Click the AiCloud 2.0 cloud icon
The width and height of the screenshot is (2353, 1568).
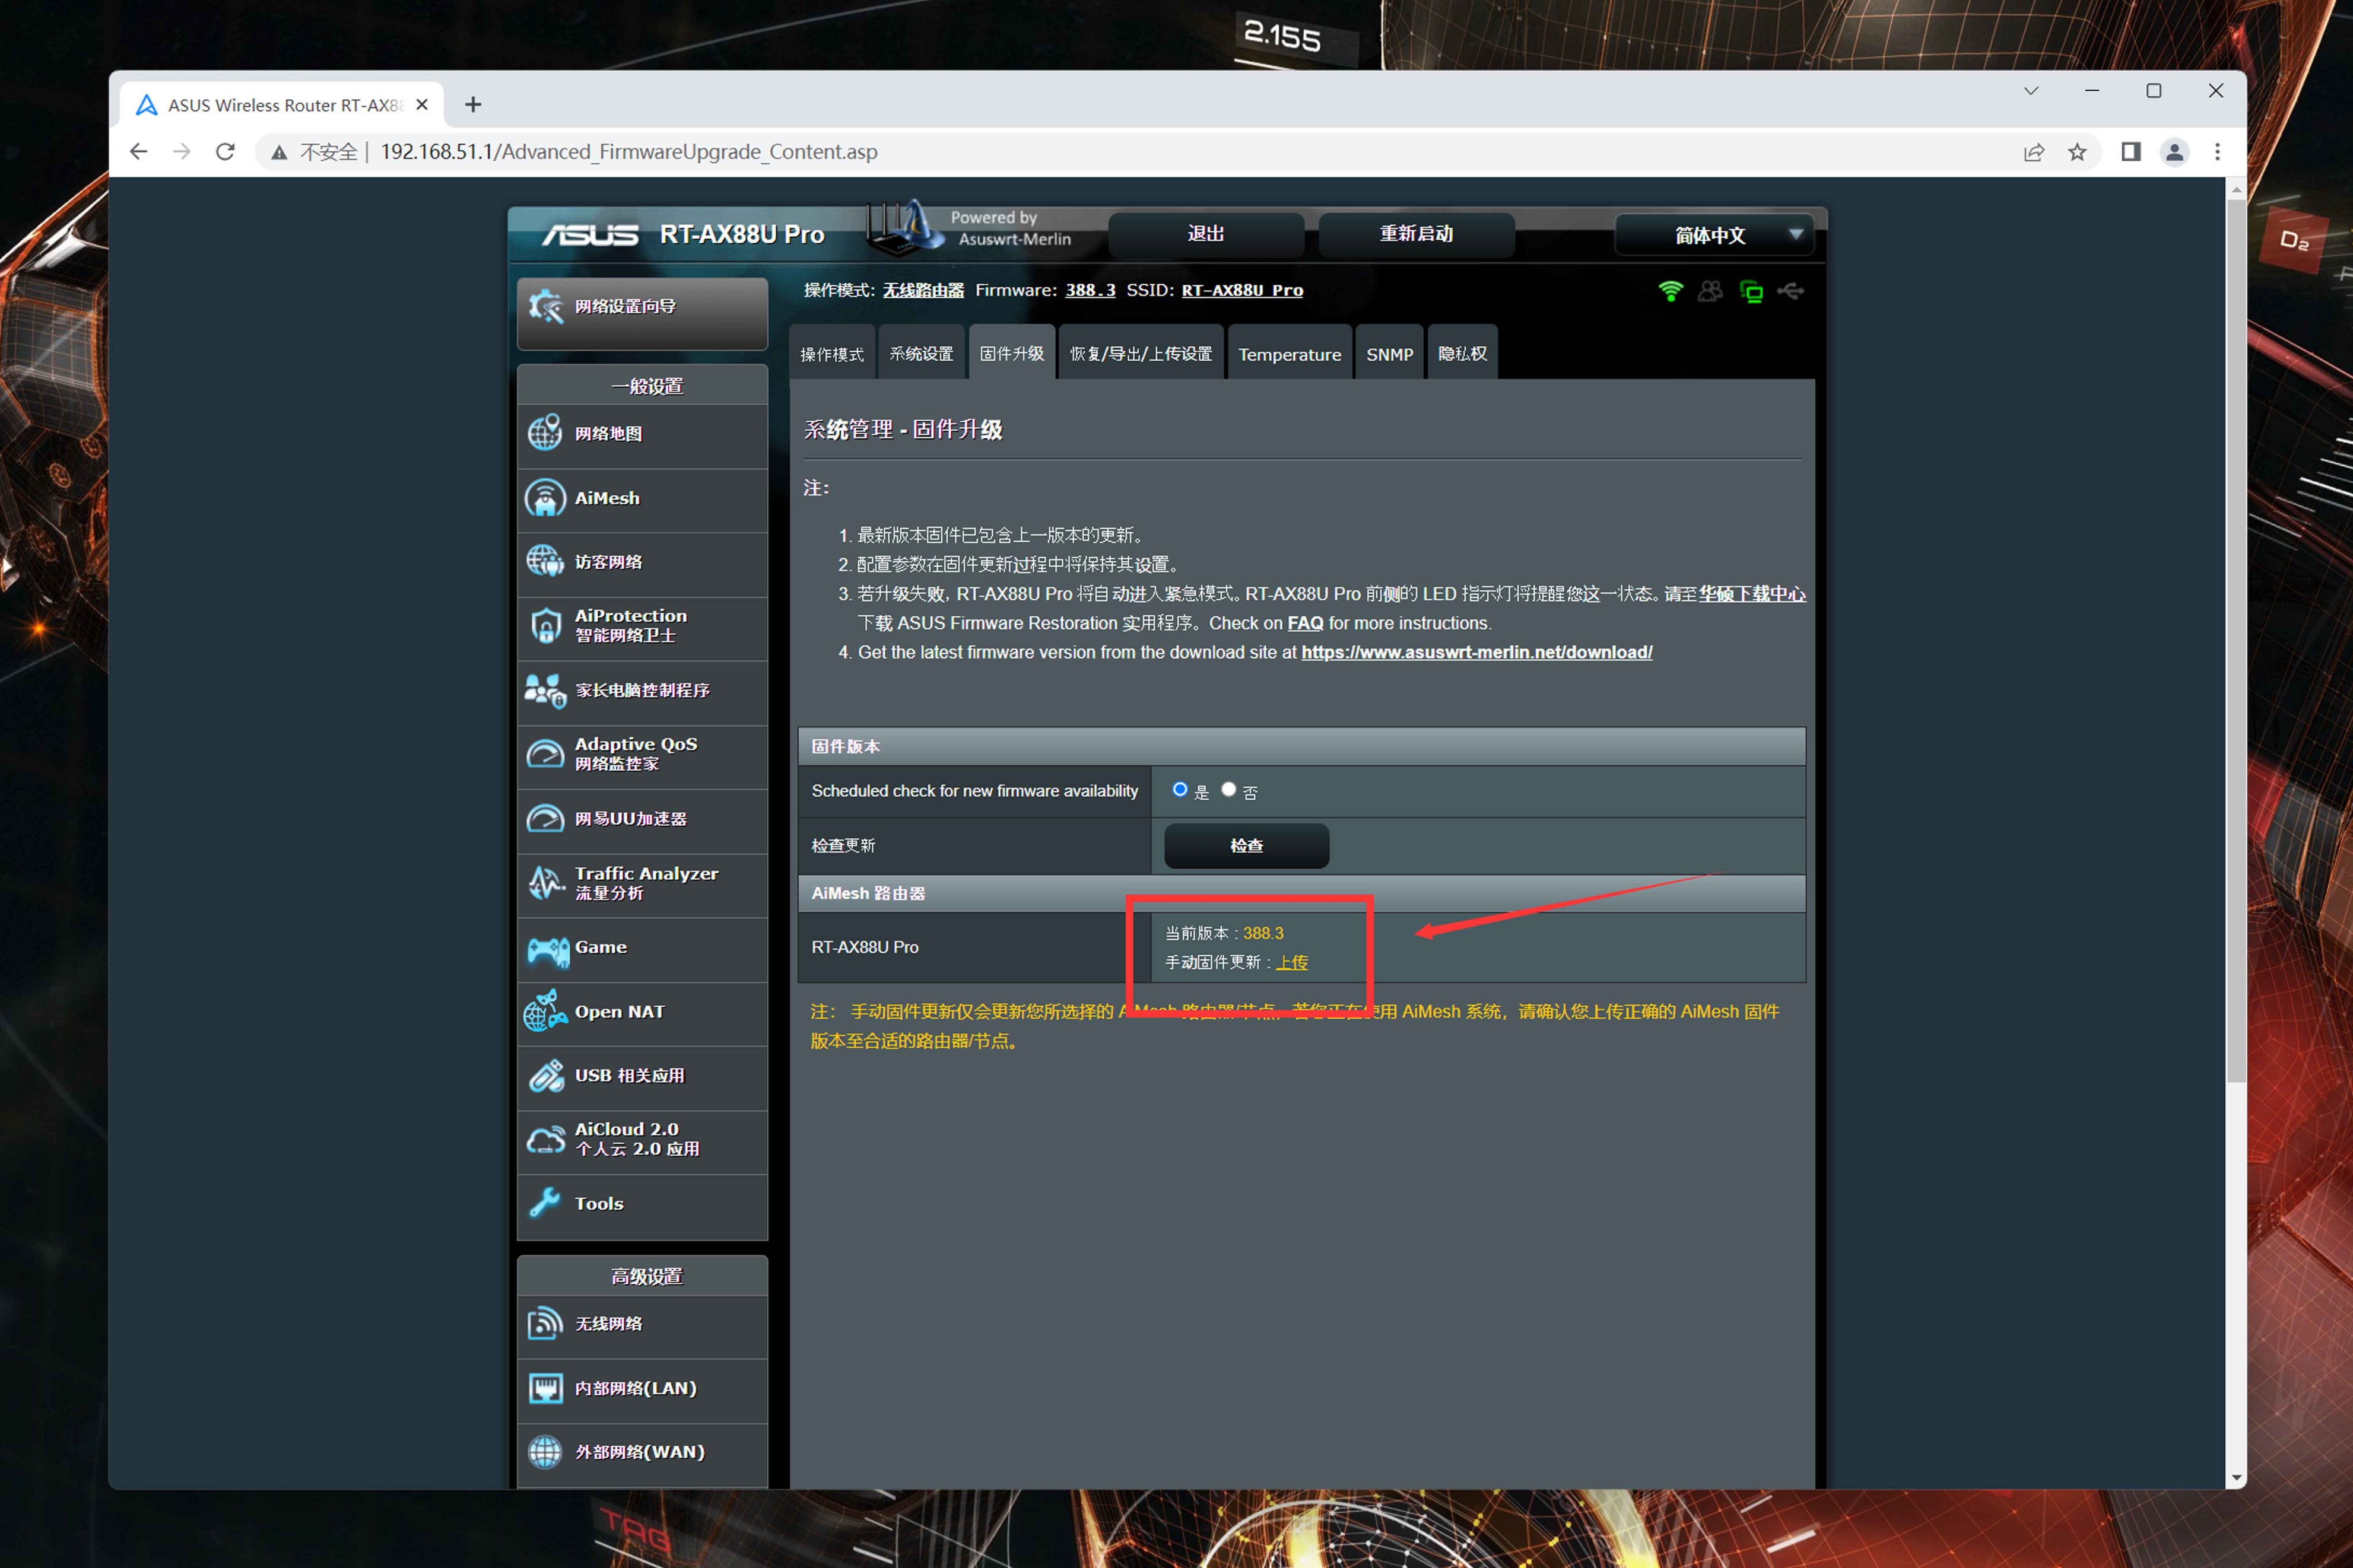(x=546, y=1139)
